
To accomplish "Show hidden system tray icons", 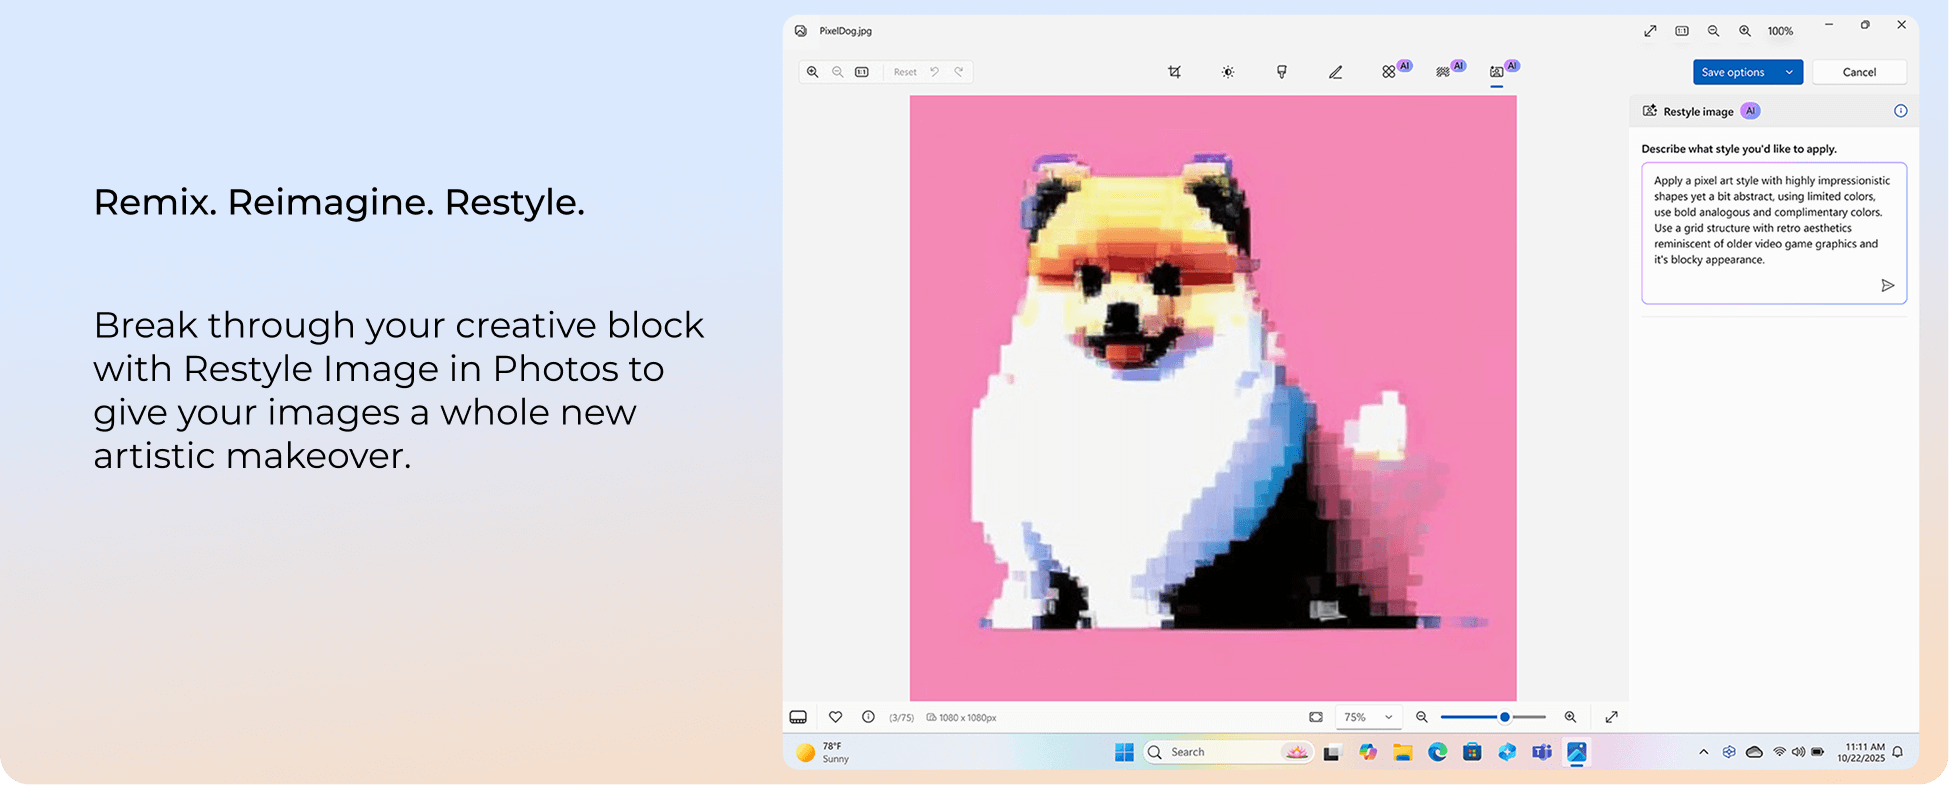I will [1703, 752].
